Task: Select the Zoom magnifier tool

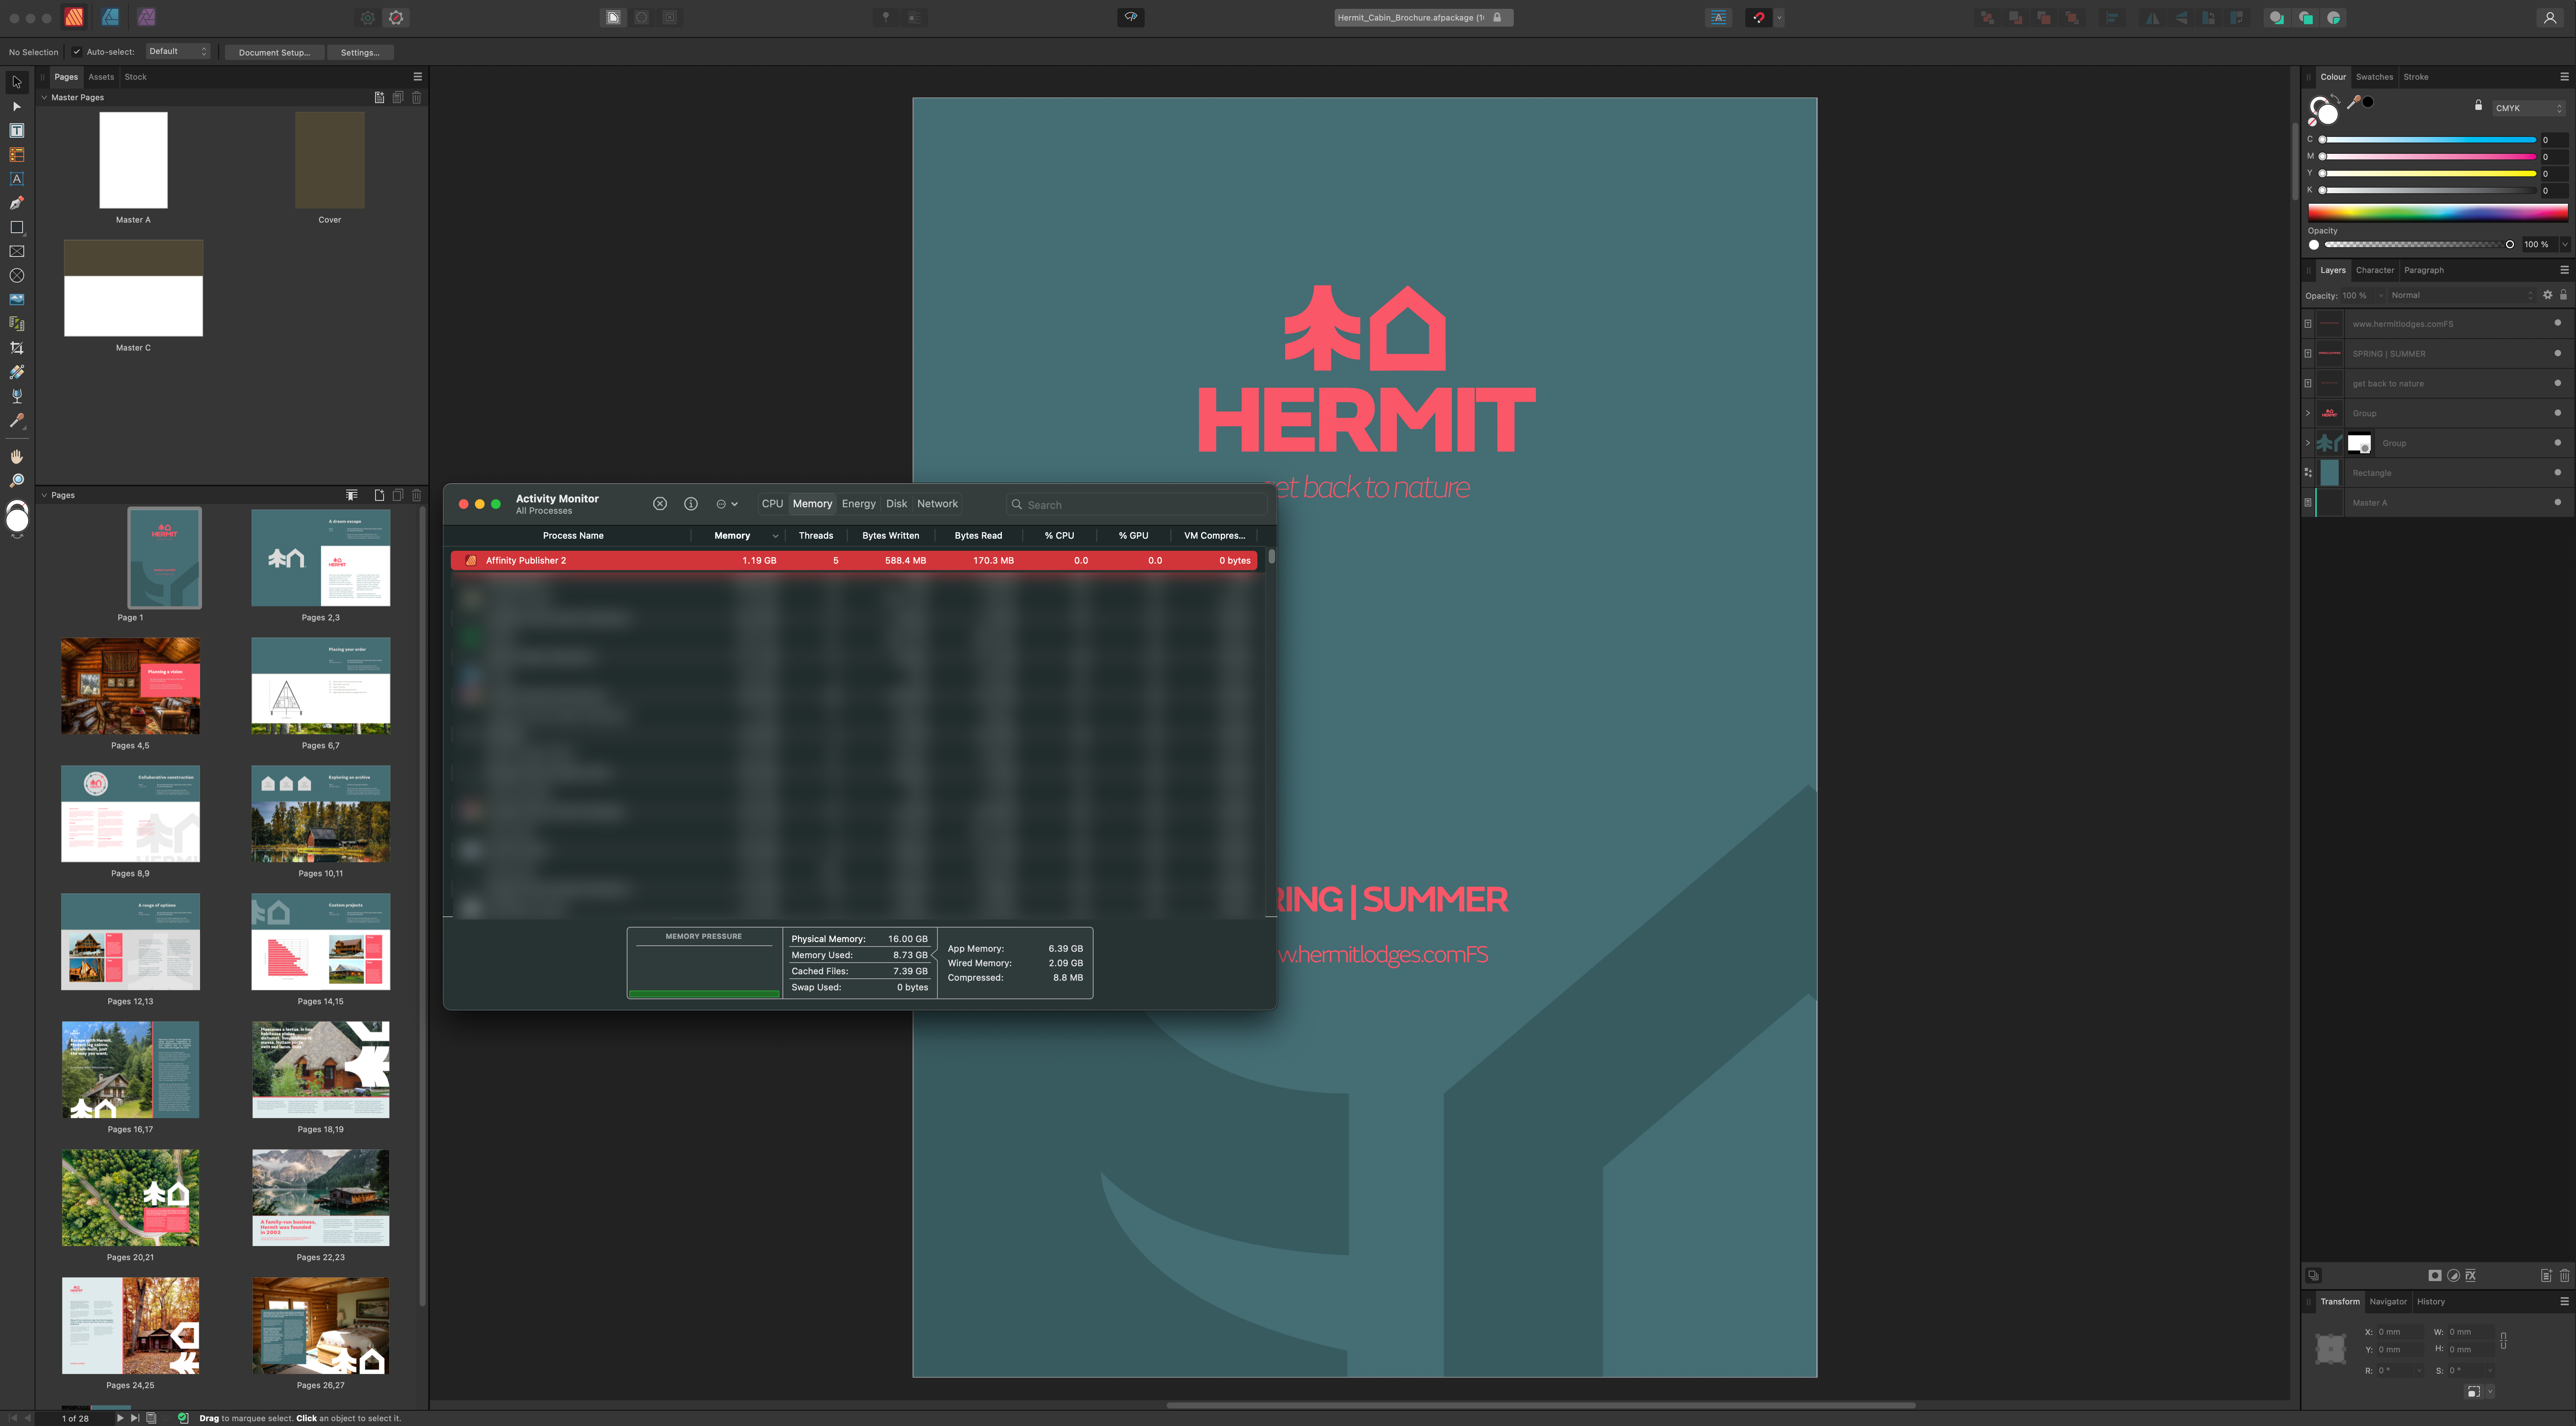Action: (x=16, y=481)
